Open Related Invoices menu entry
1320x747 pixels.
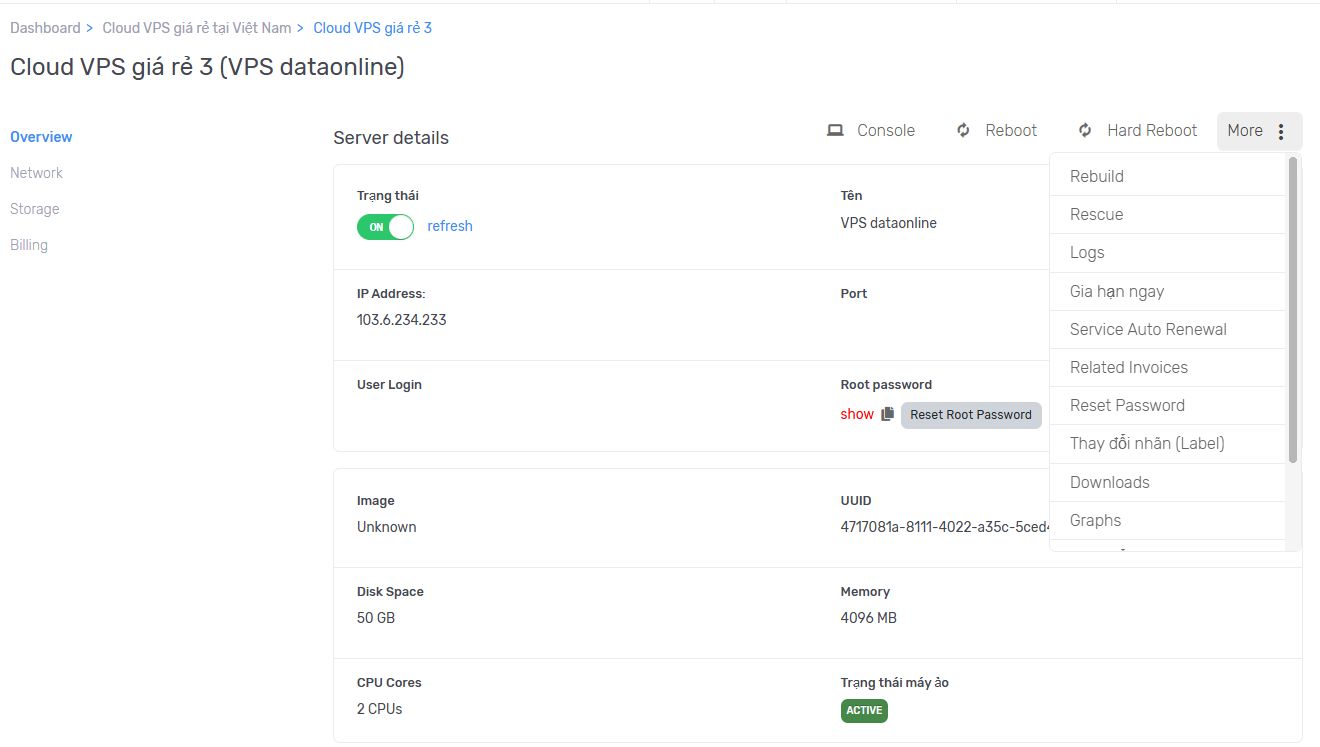coord(1167,367)
